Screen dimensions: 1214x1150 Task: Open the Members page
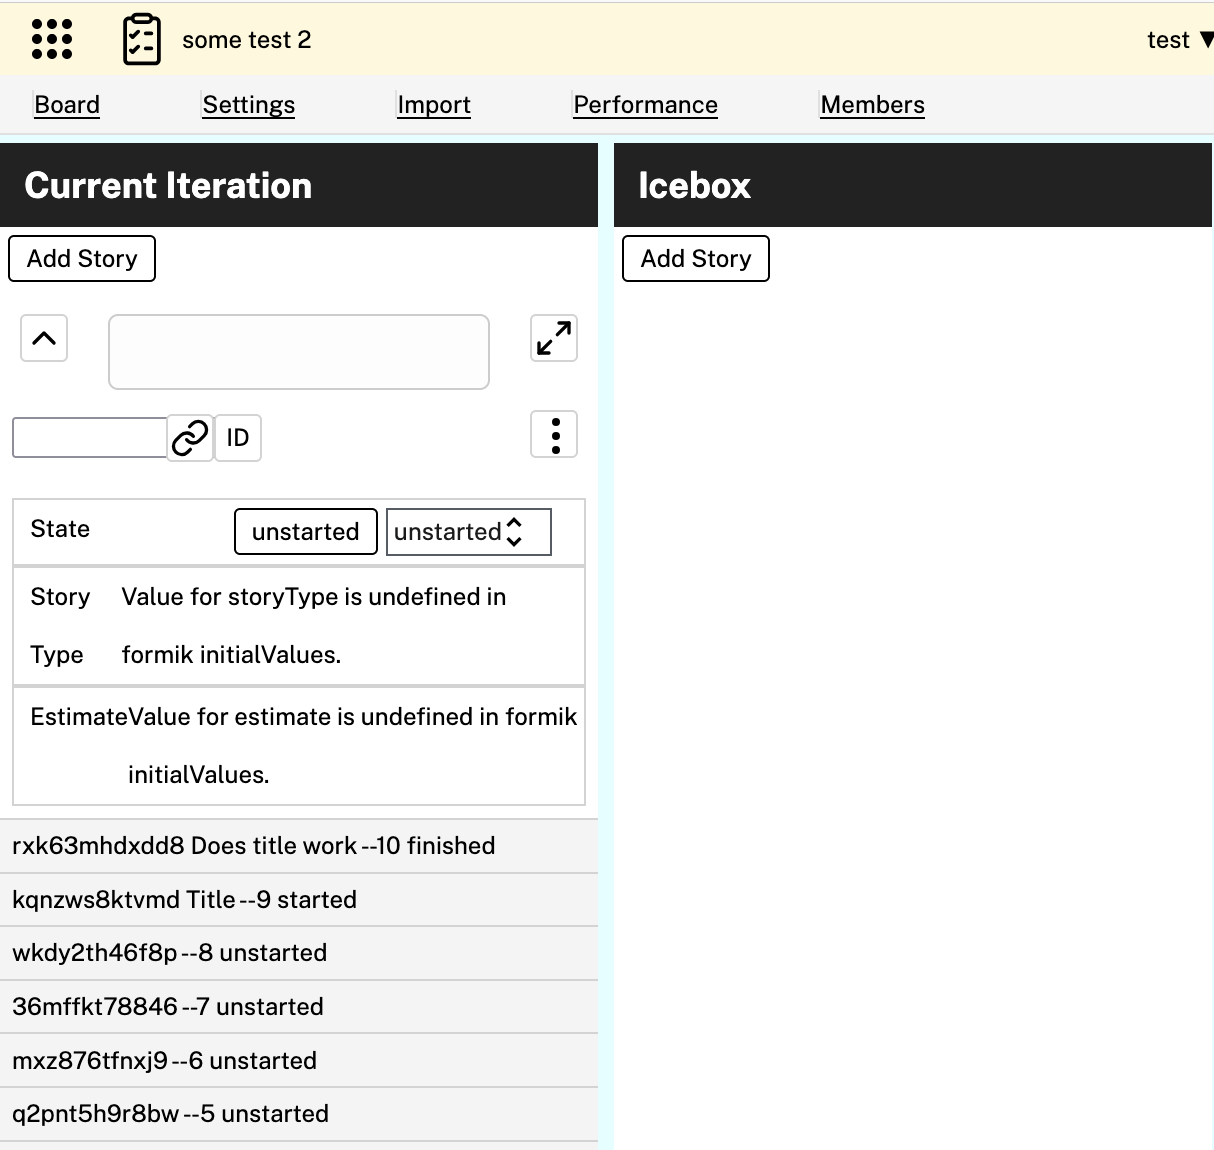point(872,105)
